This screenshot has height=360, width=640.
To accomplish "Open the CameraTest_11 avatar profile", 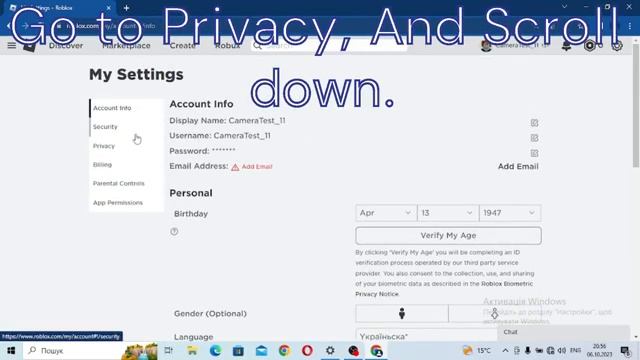I will click(486, 46).
